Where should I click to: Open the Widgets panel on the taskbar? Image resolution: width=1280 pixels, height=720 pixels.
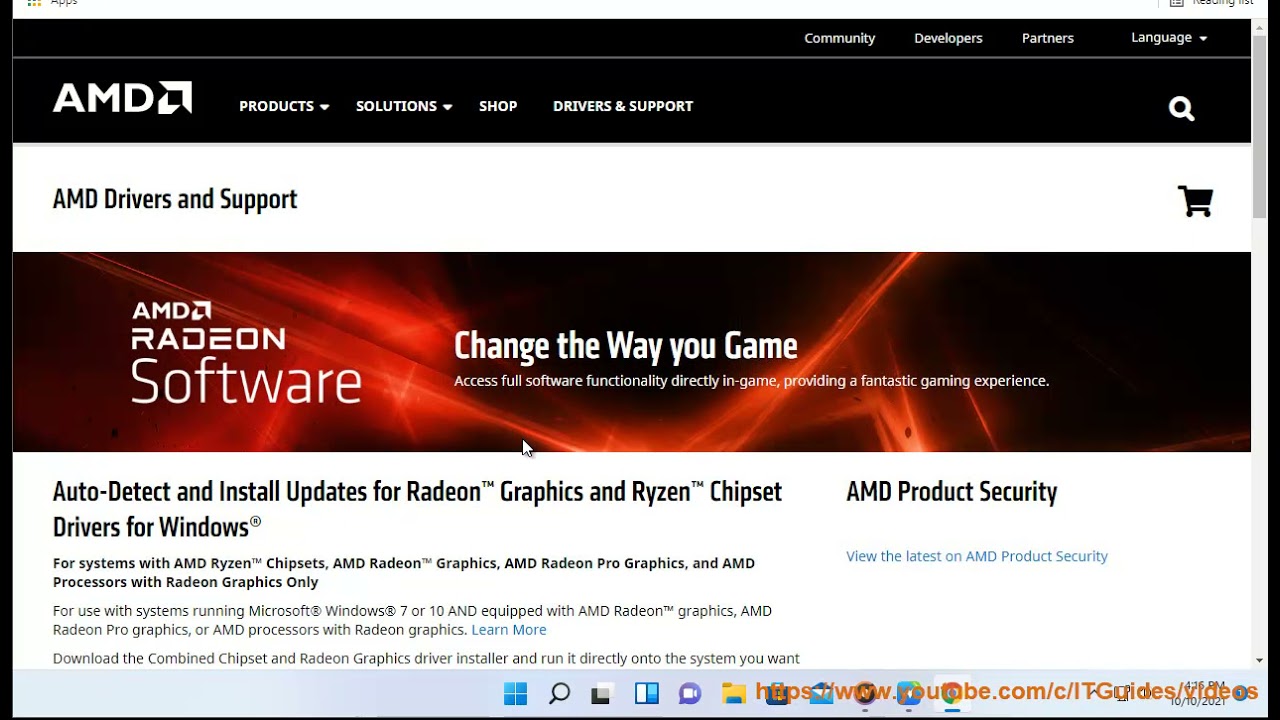pos(647,694)
